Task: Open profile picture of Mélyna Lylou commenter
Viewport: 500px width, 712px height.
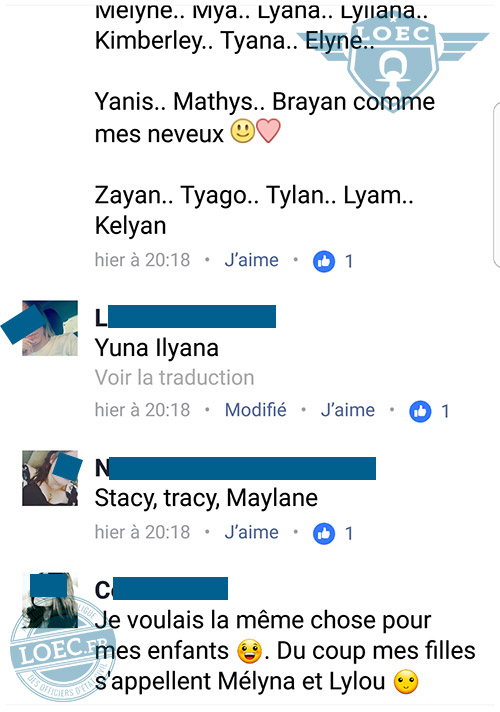Action: (50, 600)
